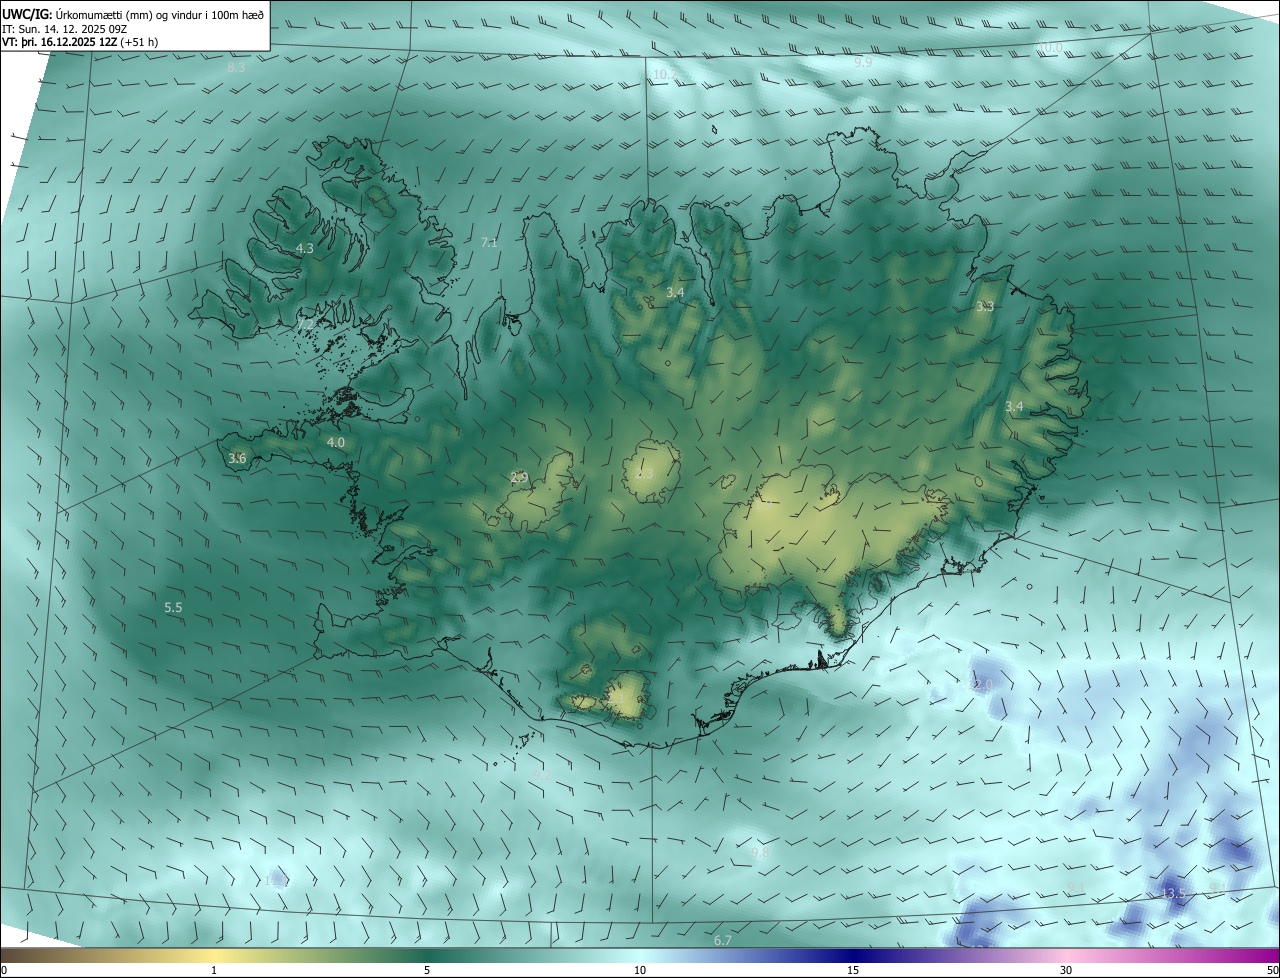Click the 5.5 value label on the map
This screenshot has width=1280, height=978.
tap(173, 607)
